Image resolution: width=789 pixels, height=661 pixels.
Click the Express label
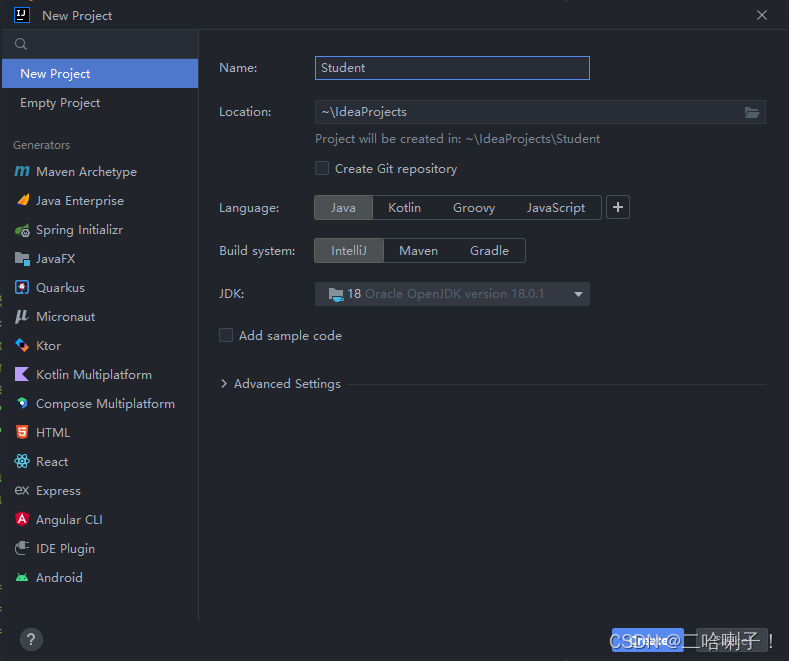[58, 490]
